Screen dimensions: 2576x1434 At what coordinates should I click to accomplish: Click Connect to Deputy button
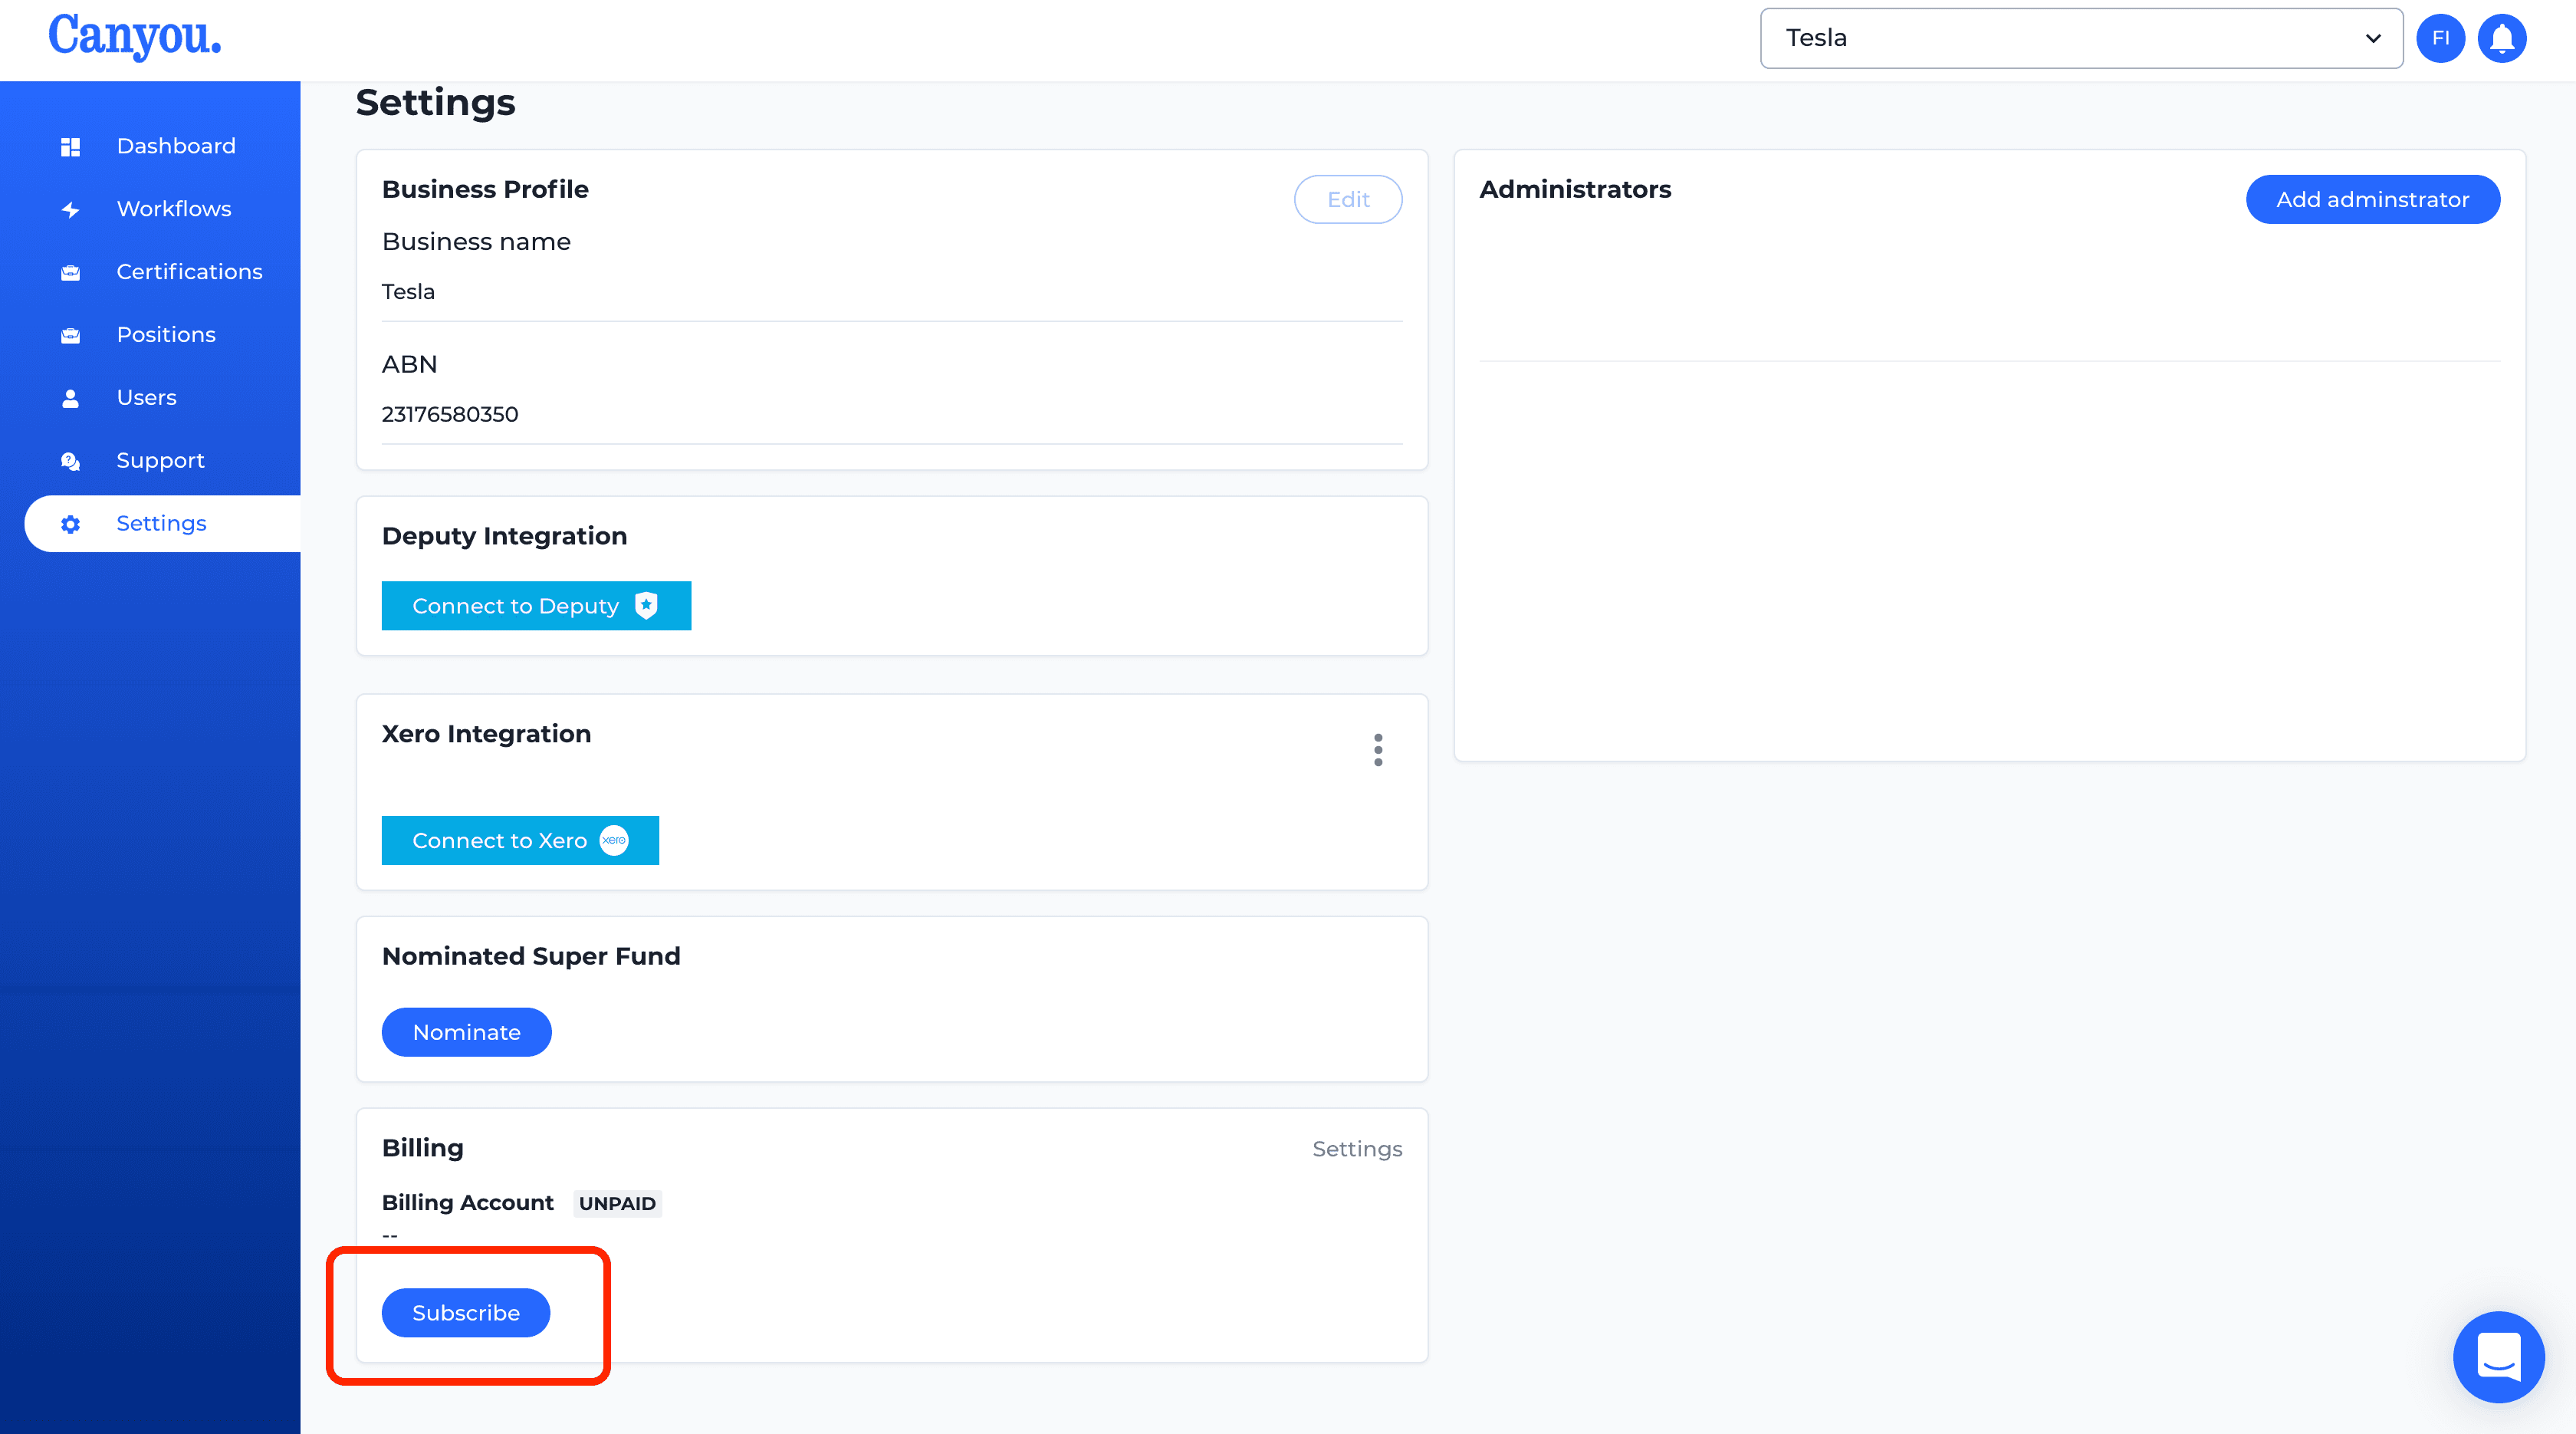[536, 606]
